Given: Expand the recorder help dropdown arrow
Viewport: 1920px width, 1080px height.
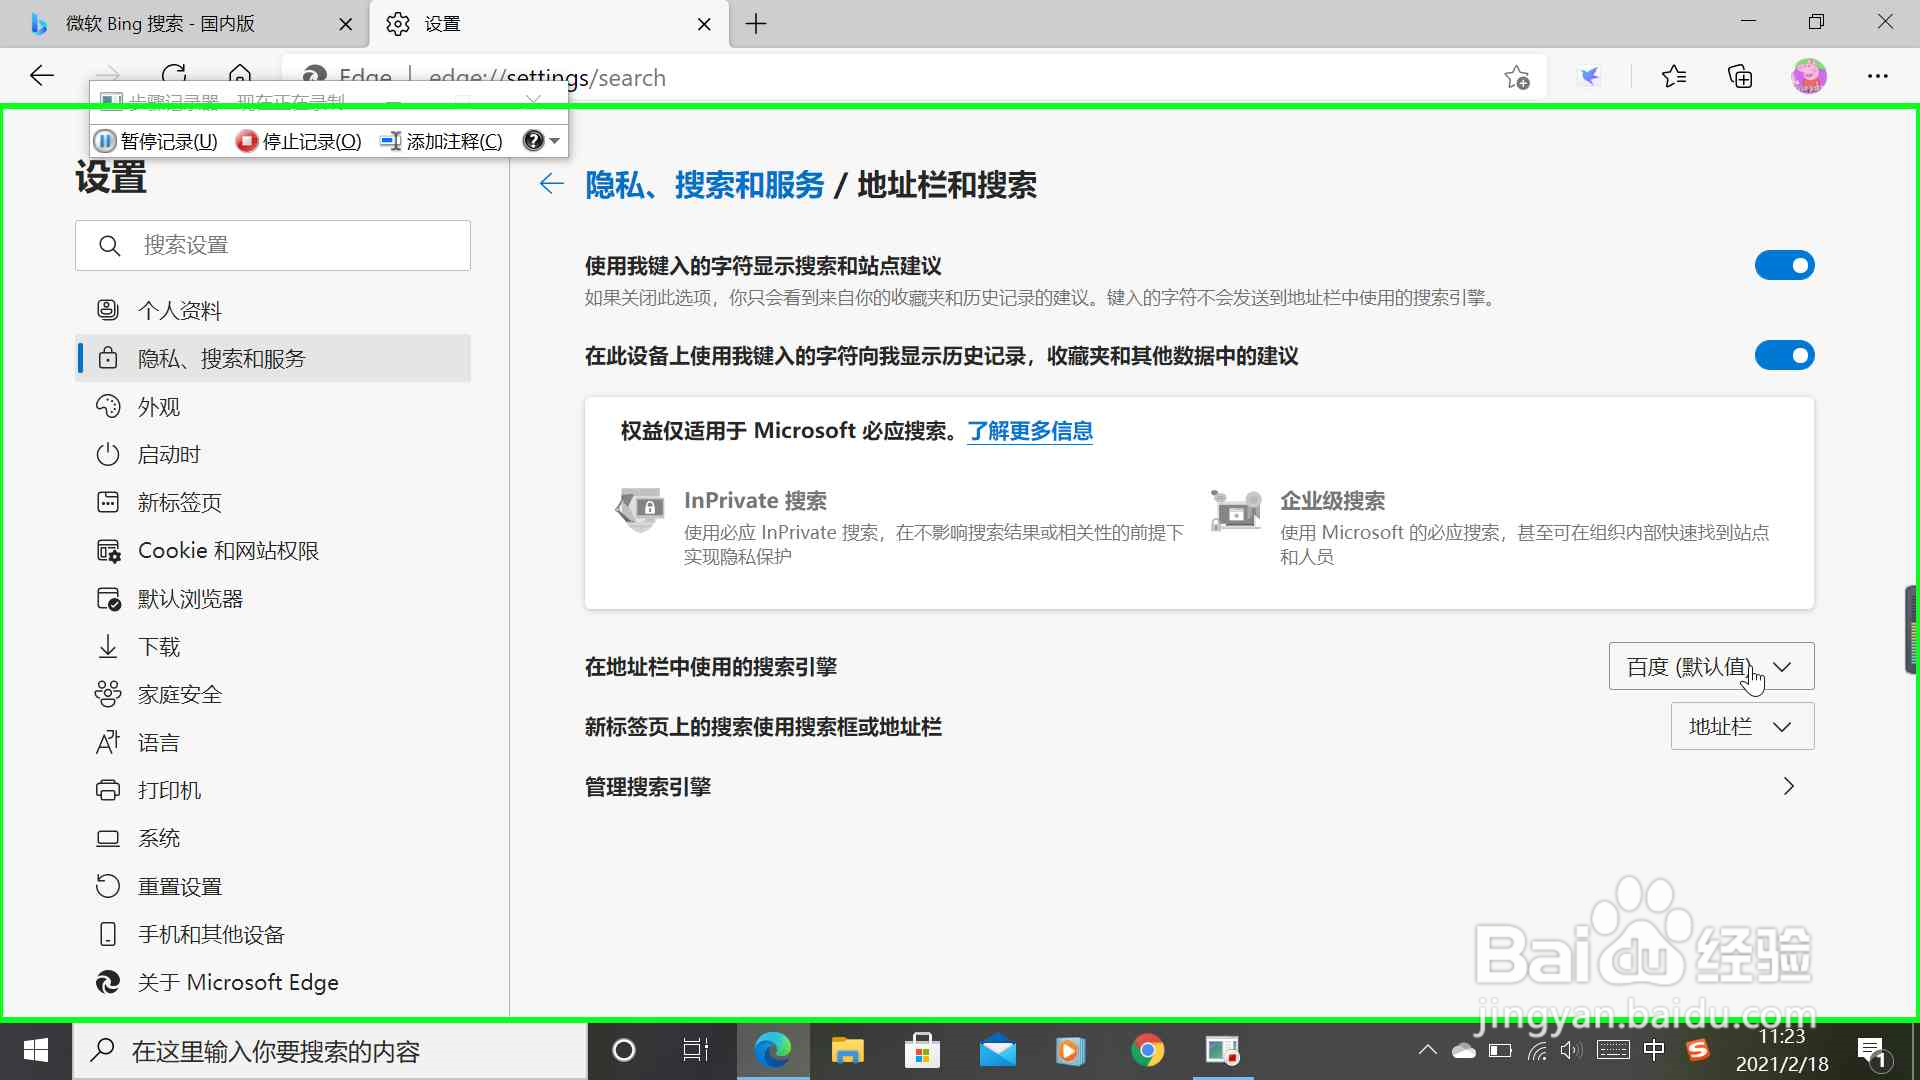Looking at the screenshot, I should (x=556, y=140).
